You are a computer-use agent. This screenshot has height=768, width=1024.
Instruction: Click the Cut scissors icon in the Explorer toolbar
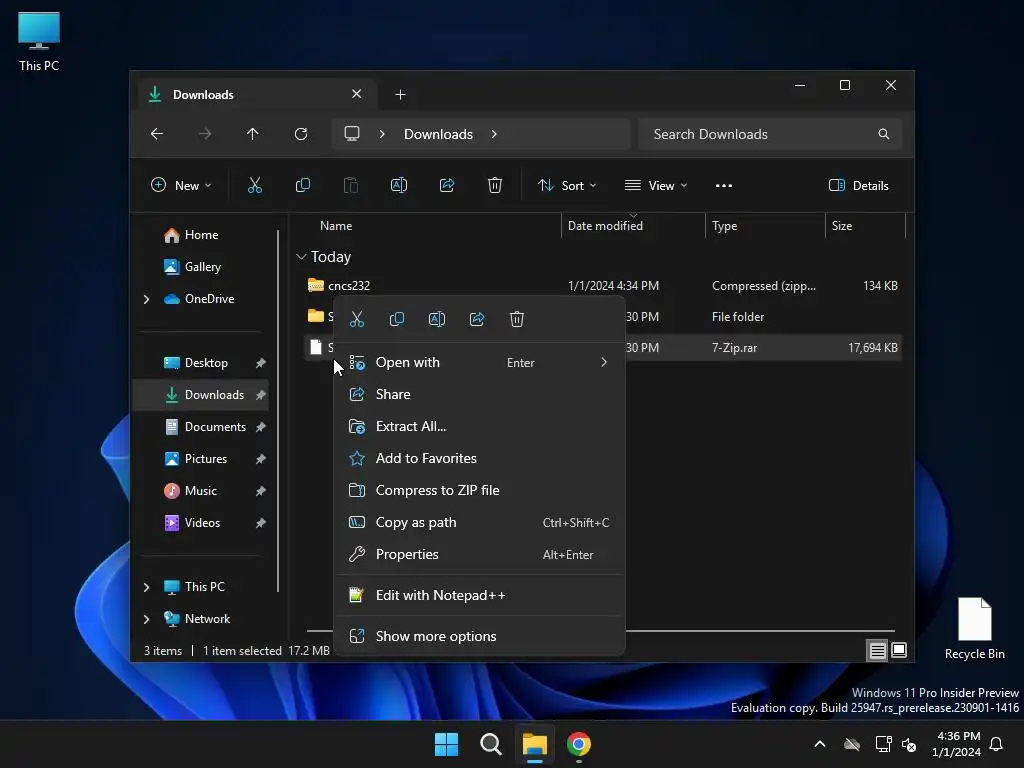pyautogui.click(x=255, y=185)
